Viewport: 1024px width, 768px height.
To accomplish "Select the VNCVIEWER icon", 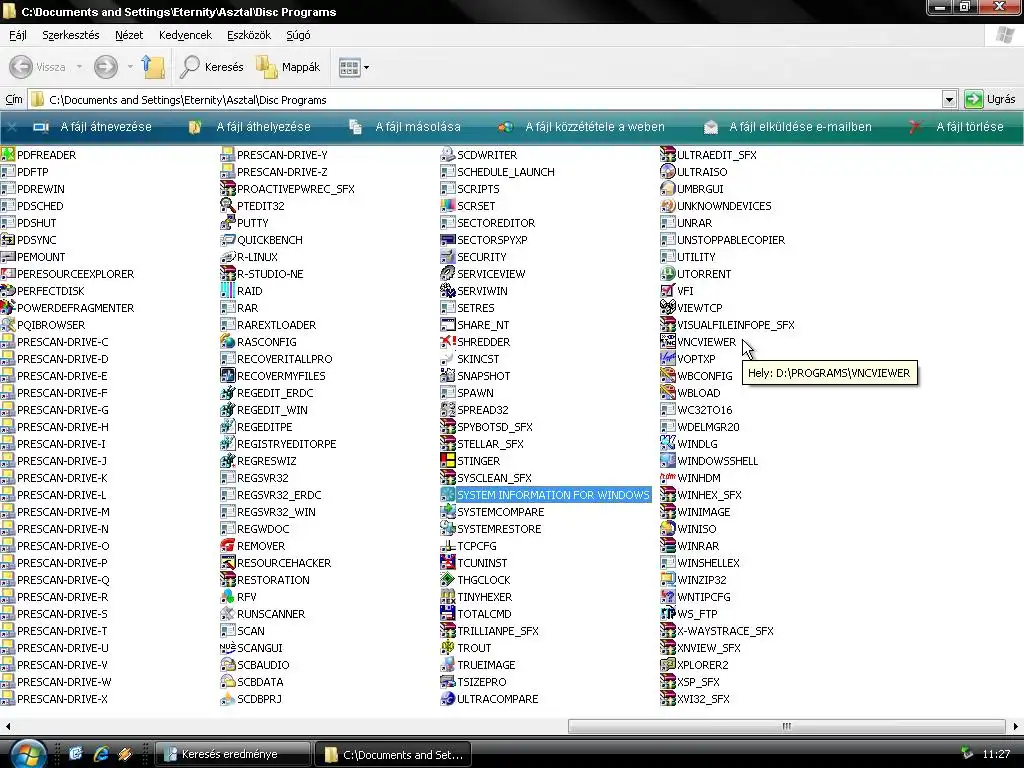I will tap(667, 342).
